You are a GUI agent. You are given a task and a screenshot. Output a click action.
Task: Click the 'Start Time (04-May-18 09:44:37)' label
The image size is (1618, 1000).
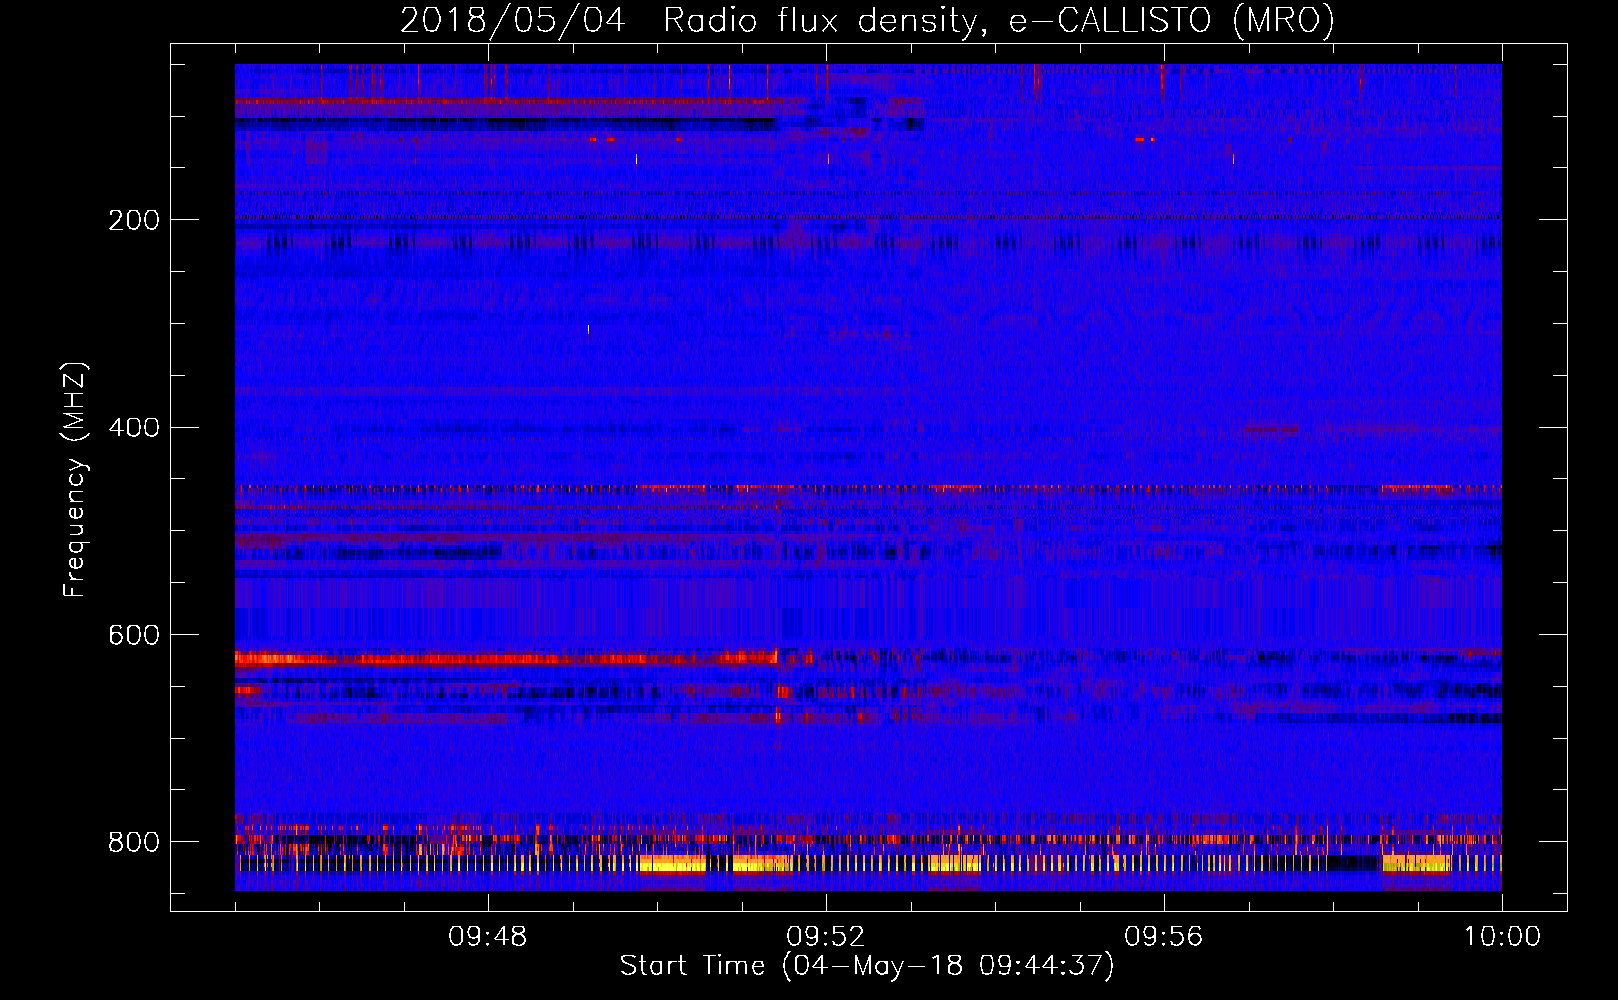pos(867,965)
